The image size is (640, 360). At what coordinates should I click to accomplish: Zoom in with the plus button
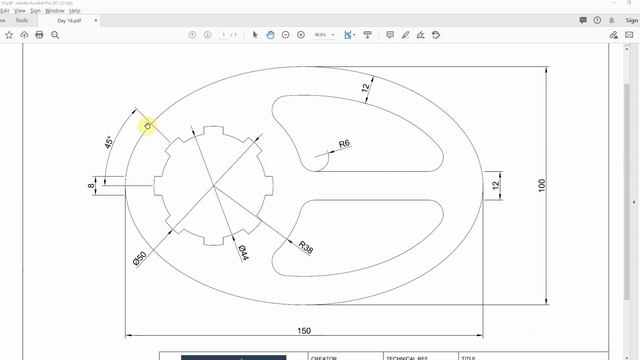tap(301, 35)
